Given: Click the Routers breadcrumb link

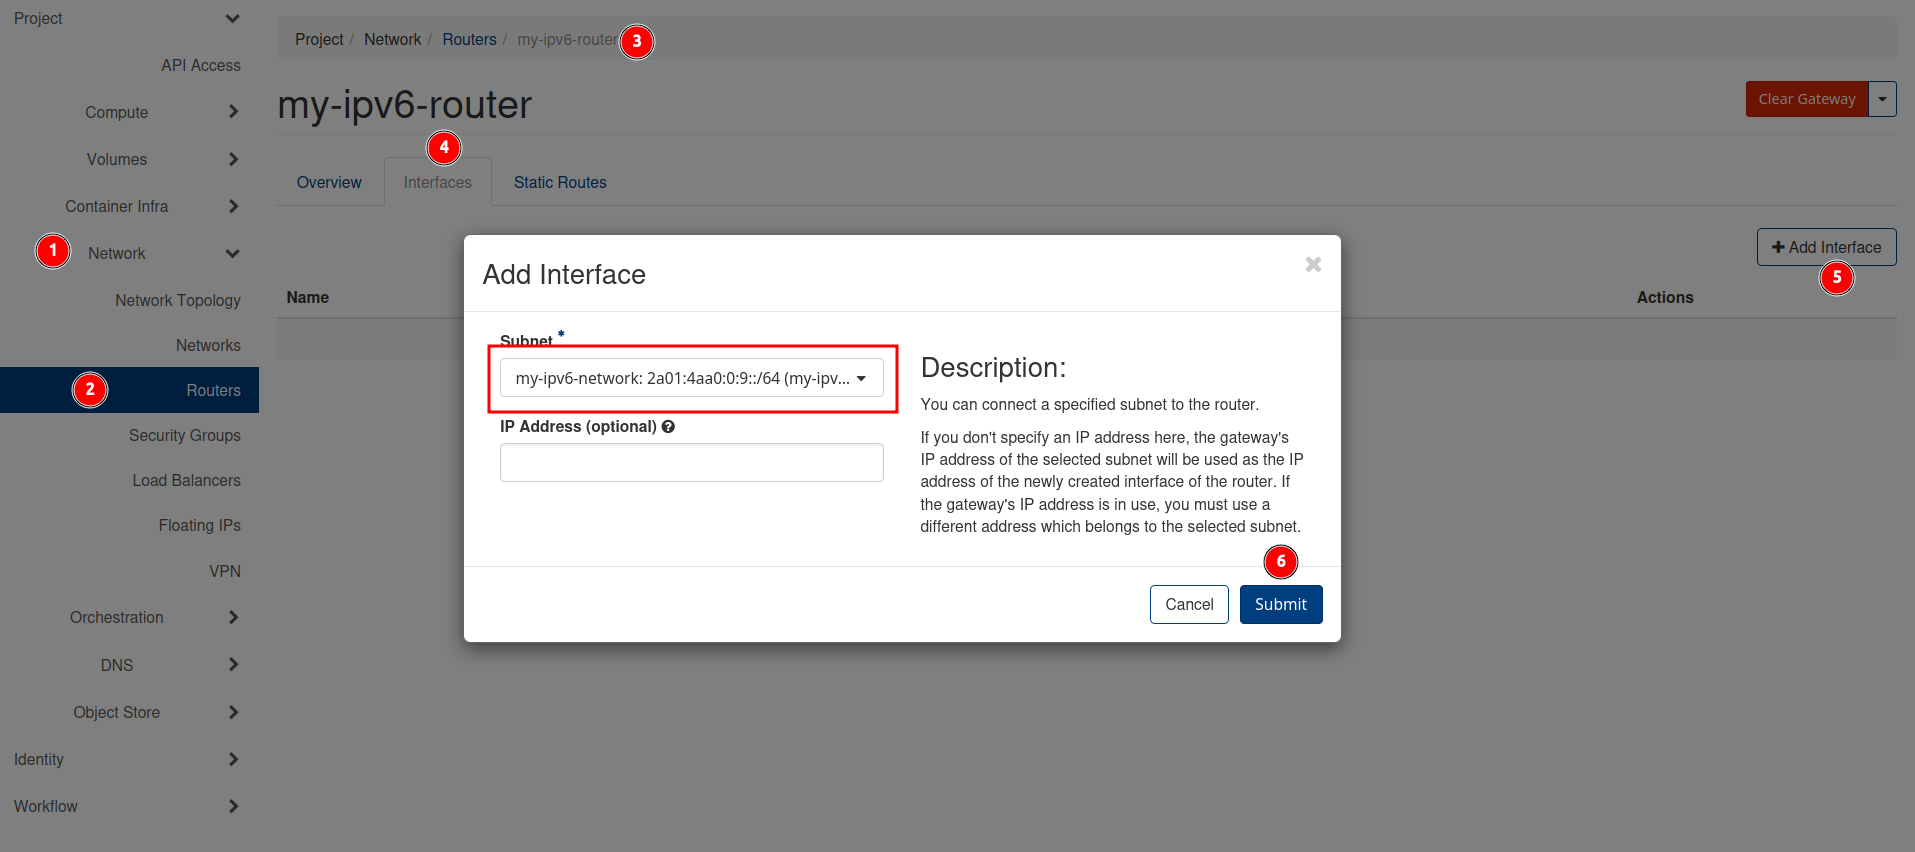Looking at the screenshot, I should (469, 39).
